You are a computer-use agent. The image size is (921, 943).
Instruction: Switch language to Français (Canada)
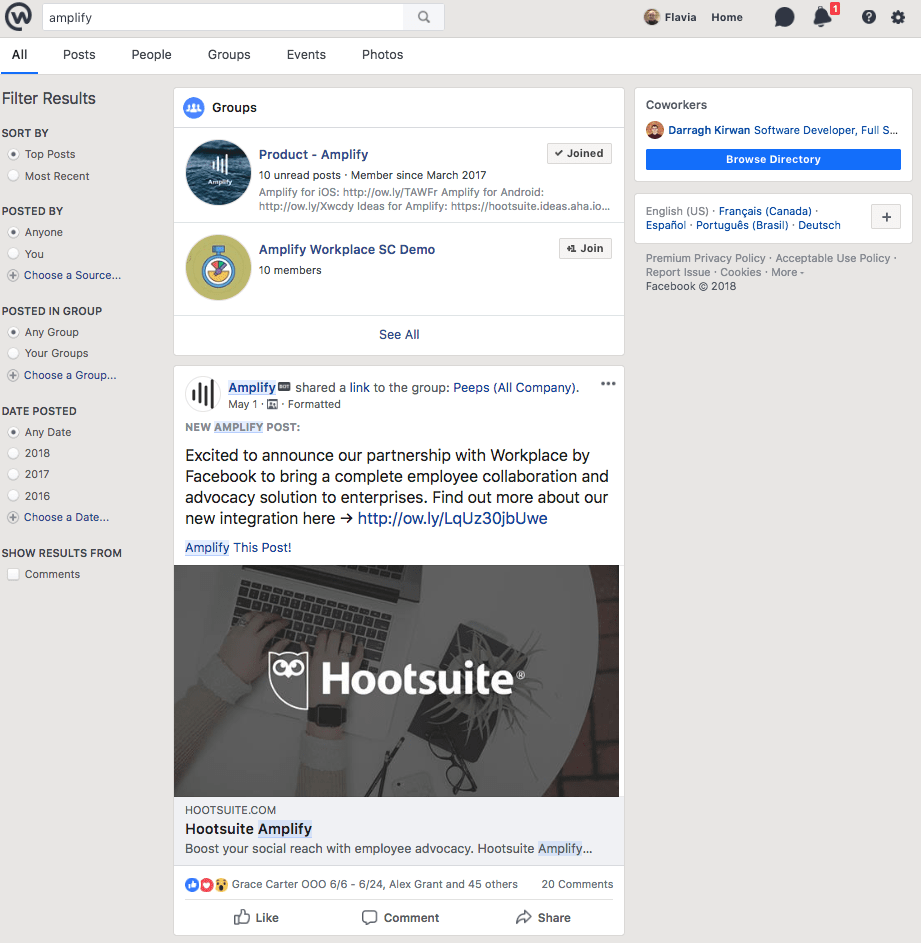[765, 211]
